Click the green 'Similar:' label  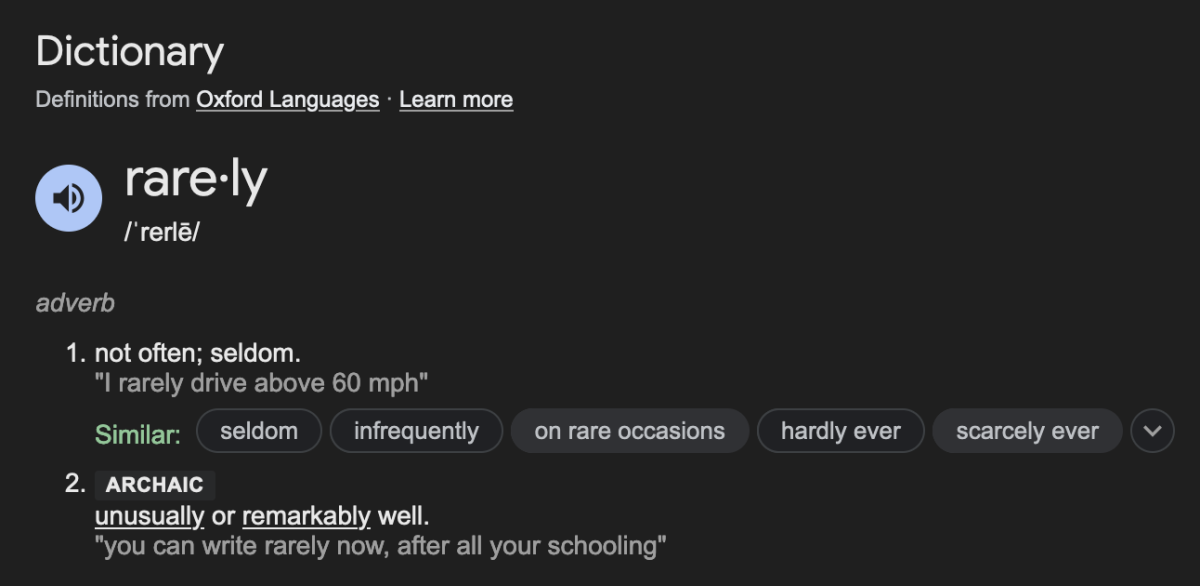(138, 434)
